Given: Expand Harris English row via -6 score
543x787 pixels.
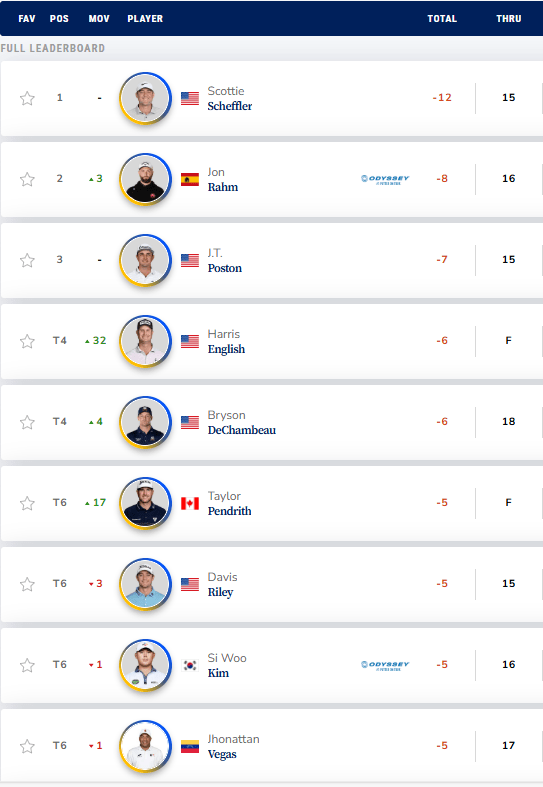Looking at the screenshot, I should pyautogui.click(x=442, y=341).
